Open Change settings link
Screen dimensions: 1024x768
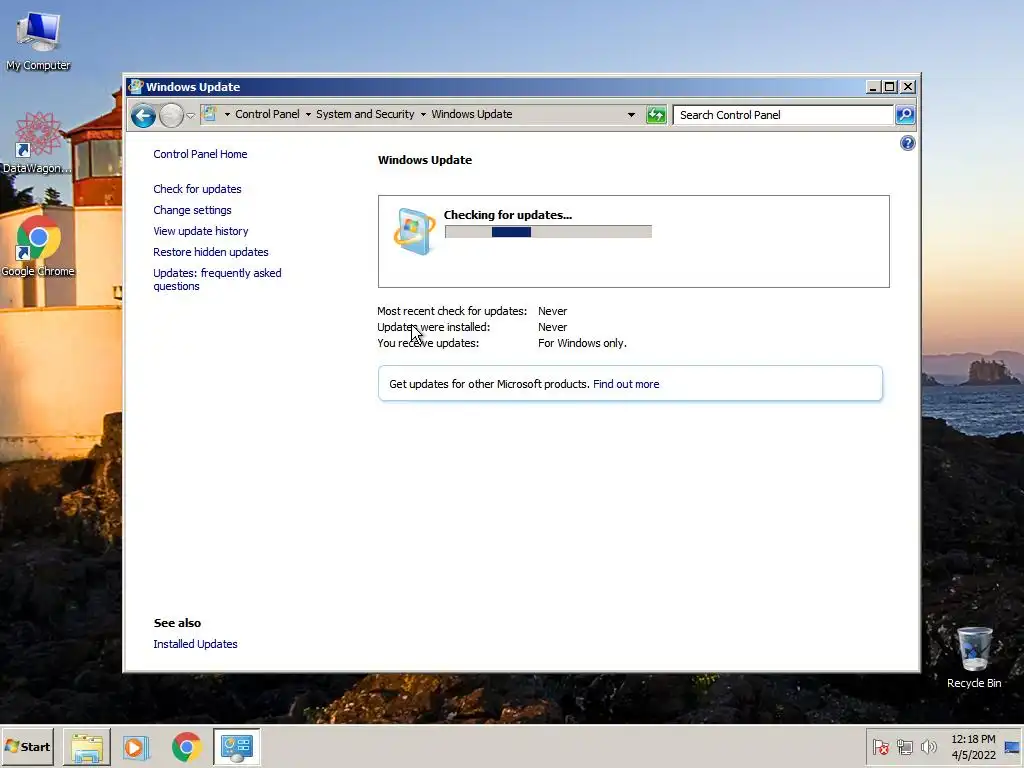(192, 210)
